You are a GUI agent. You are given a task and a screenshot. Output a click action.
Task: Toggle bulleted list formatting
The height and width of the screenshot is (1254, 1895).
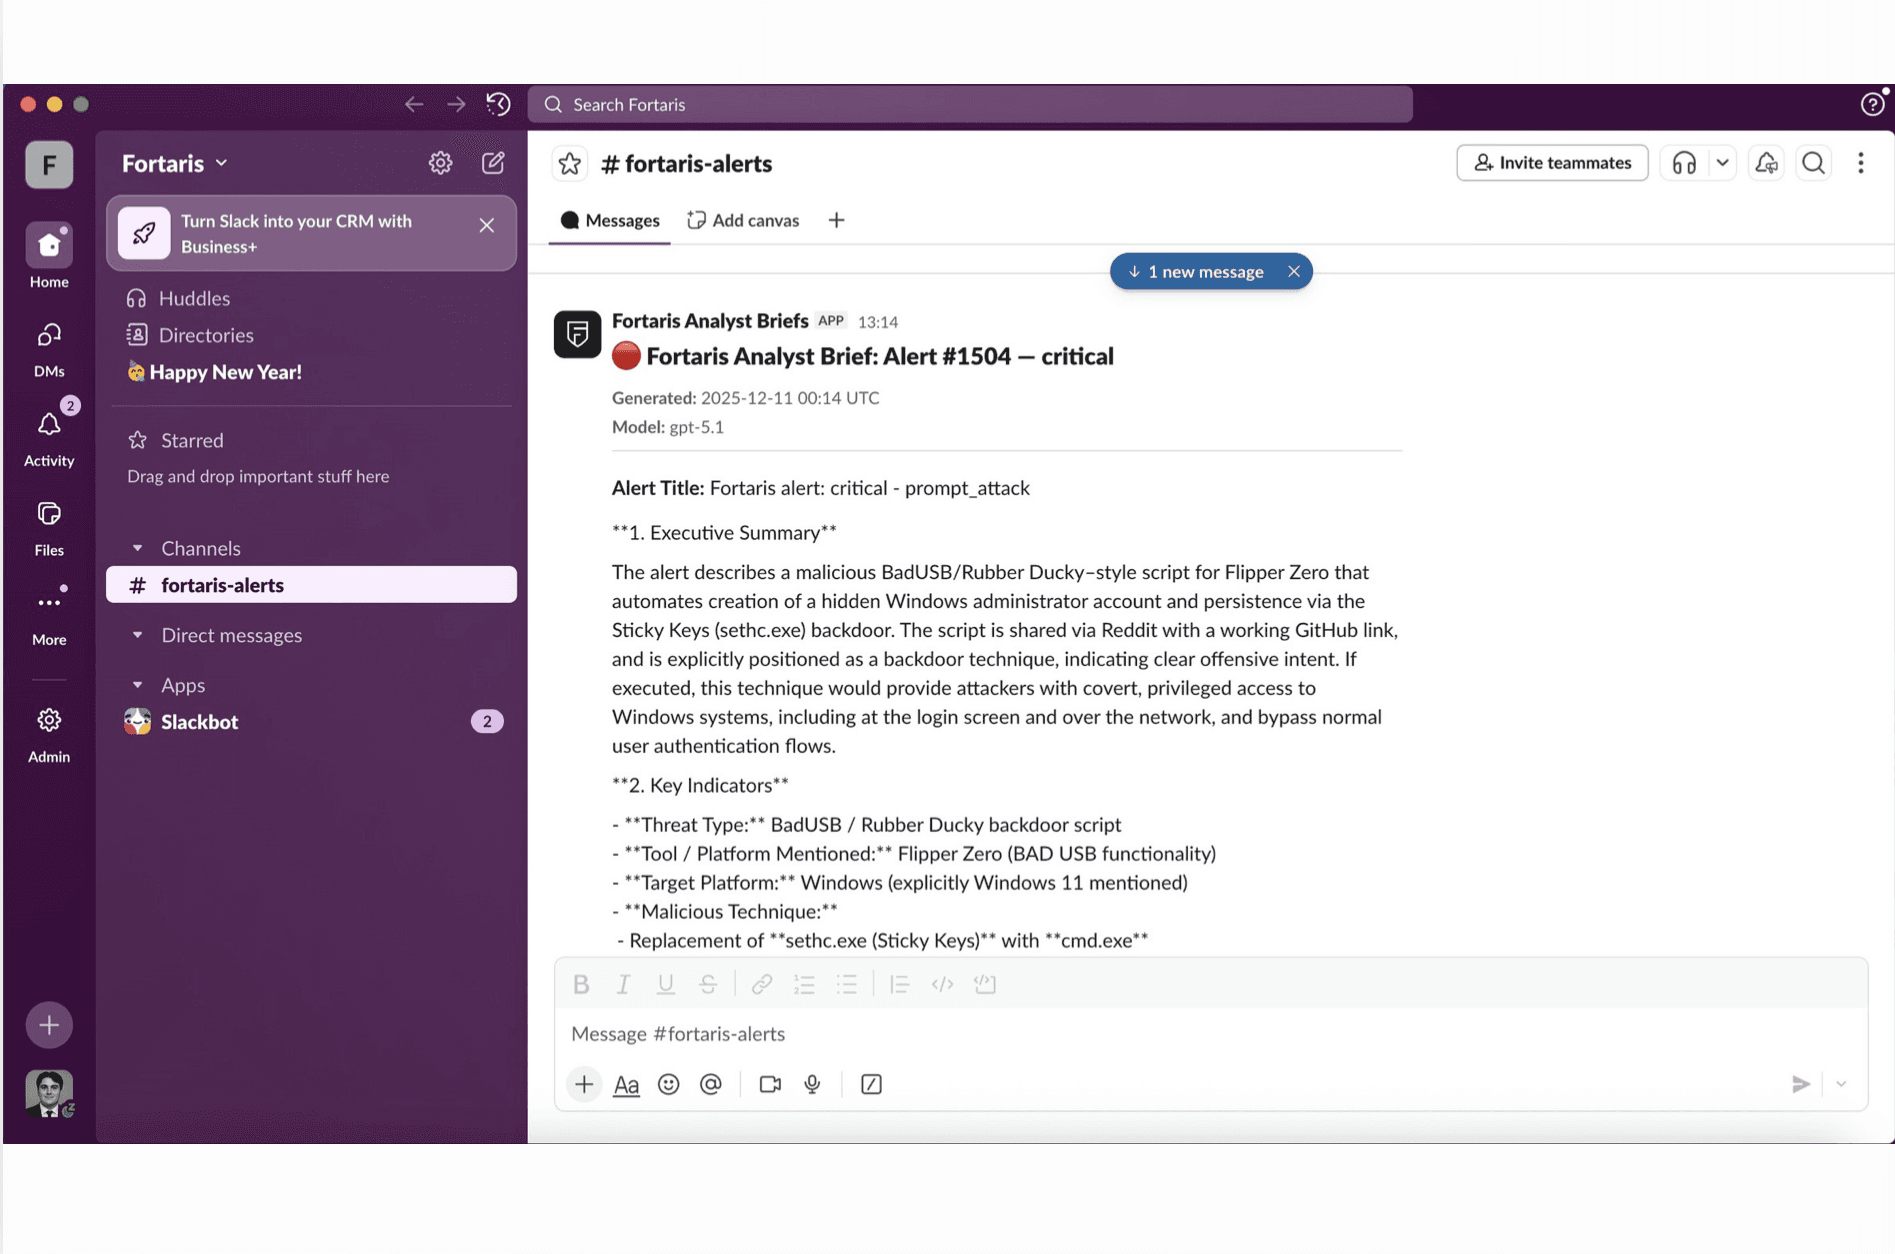(x=847, y=984)
